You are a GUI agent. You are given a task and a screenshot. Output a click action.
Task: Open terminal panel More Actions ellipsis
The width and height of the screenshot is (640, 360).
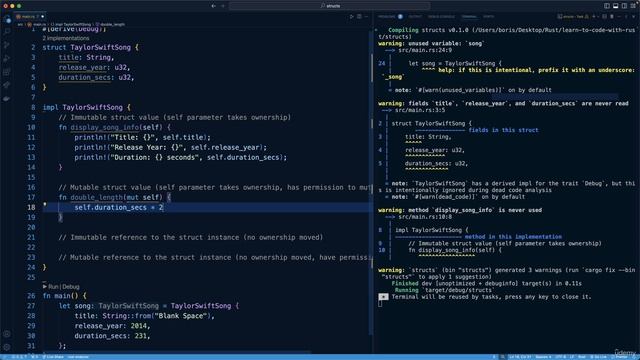coord(619,17)
